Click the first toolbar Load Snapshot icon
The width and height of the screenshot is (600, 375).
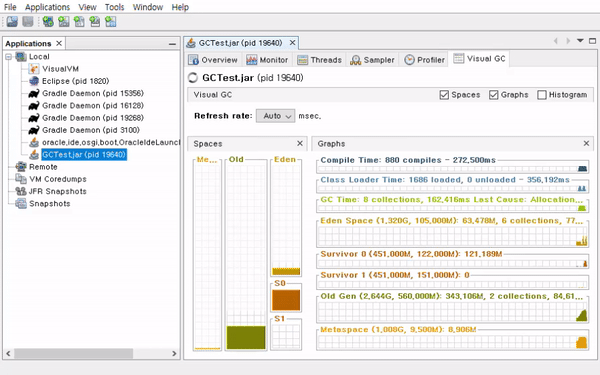pos(12,21)
